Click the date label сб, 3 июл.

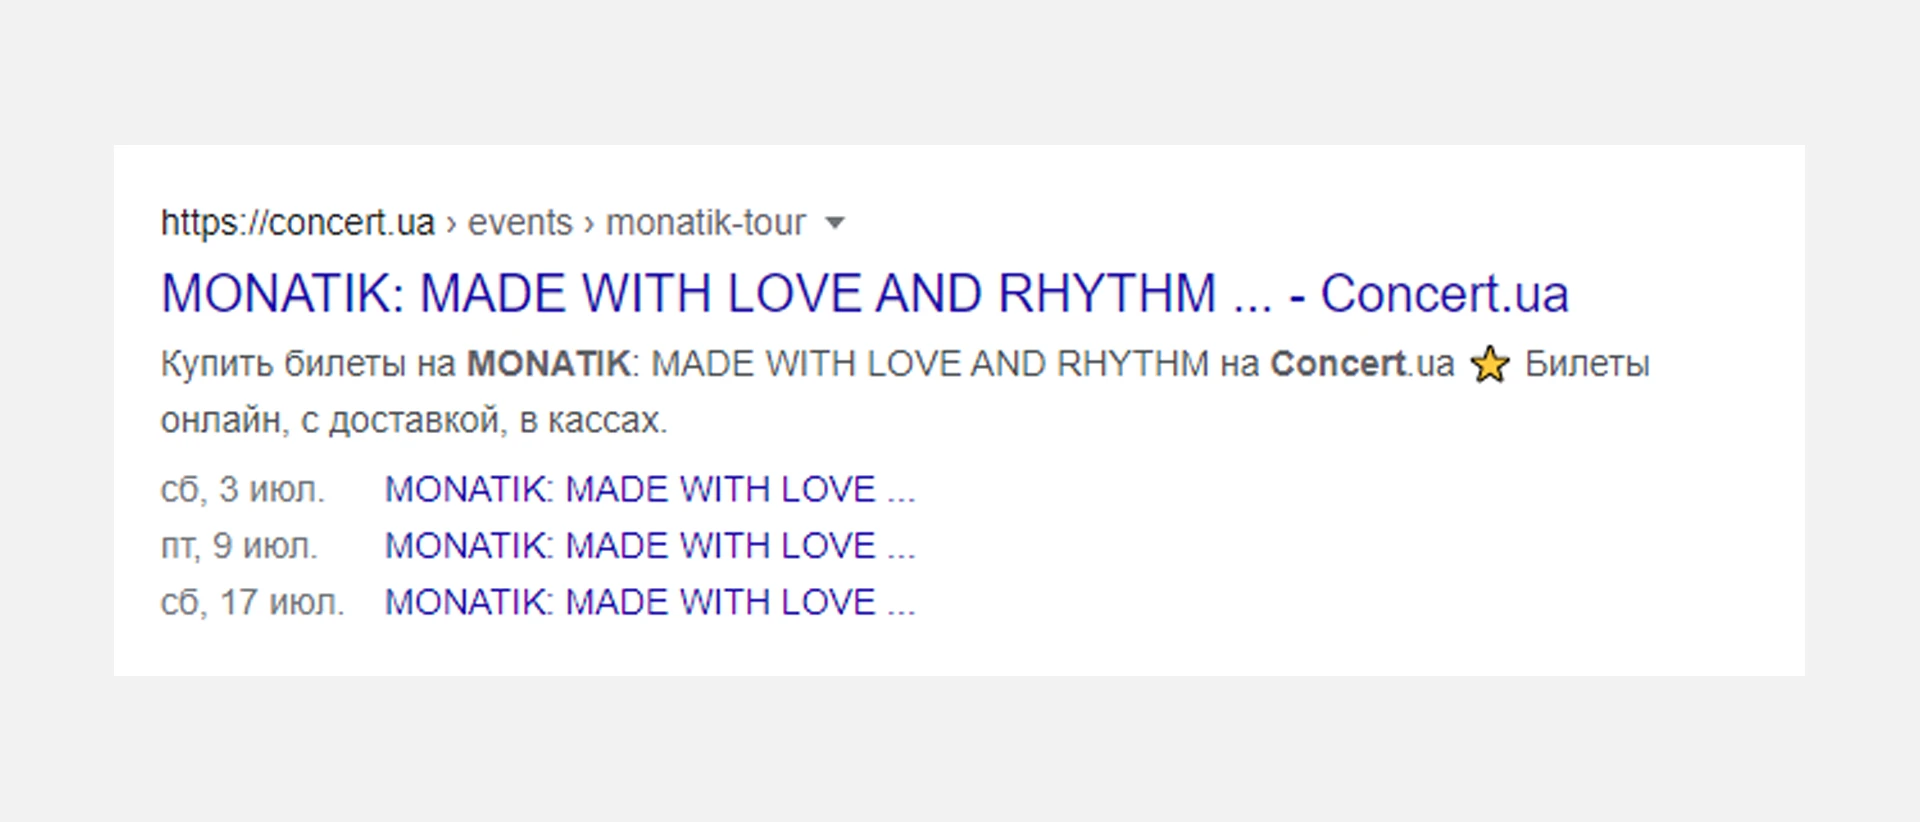point(242,489)
